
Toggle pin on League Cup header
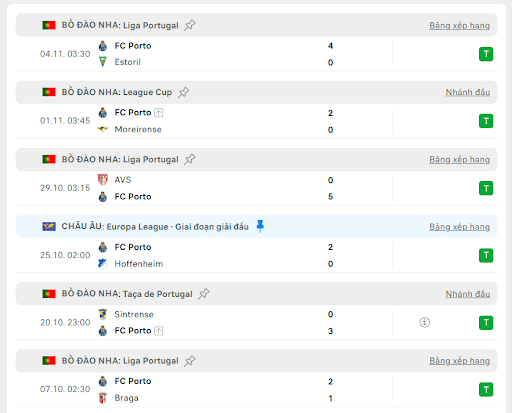click(x=183, y=92)
